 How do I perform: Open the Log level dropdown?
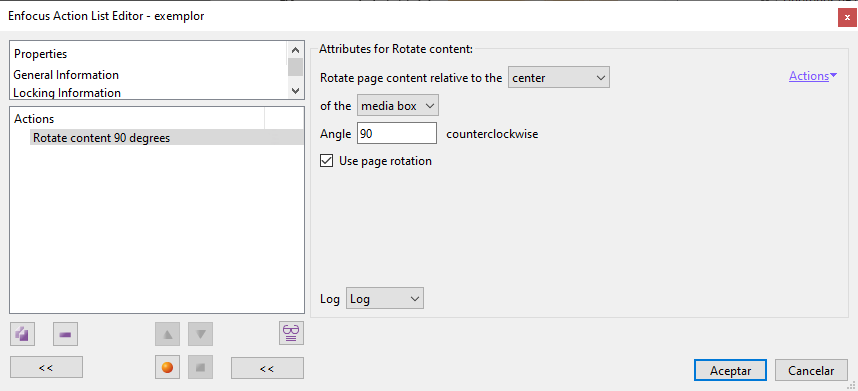click(385, 299)
